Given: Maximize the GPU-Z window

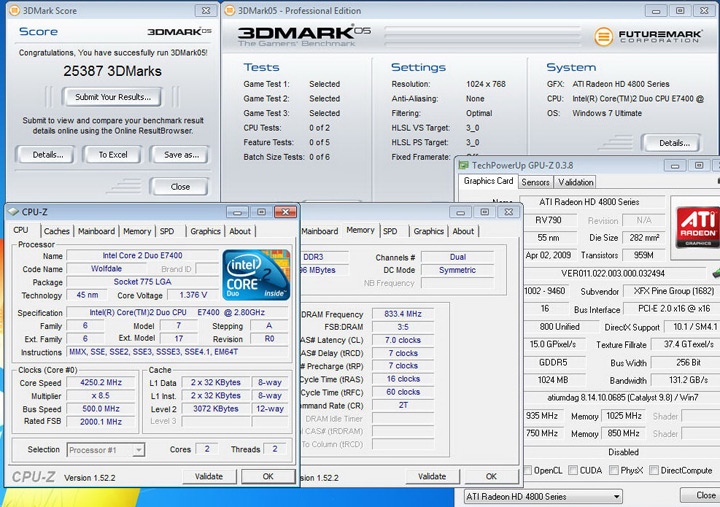Looking at the screenshot, I should pos(699,165).
